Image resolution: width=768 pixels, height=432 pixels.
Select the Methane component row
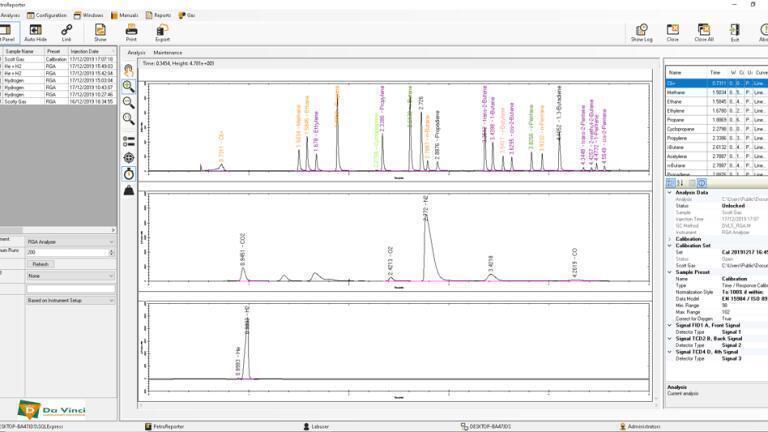(x=717, y=92)
